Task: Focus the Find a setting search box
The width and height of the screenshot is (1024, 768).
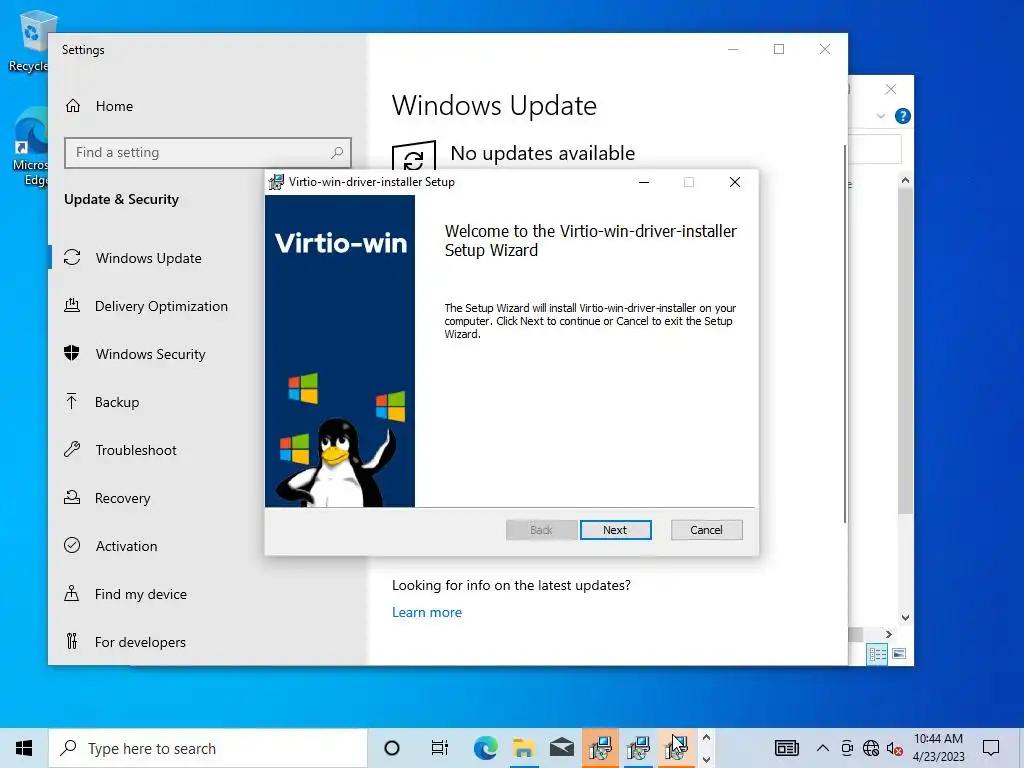Action: [208, 153]
